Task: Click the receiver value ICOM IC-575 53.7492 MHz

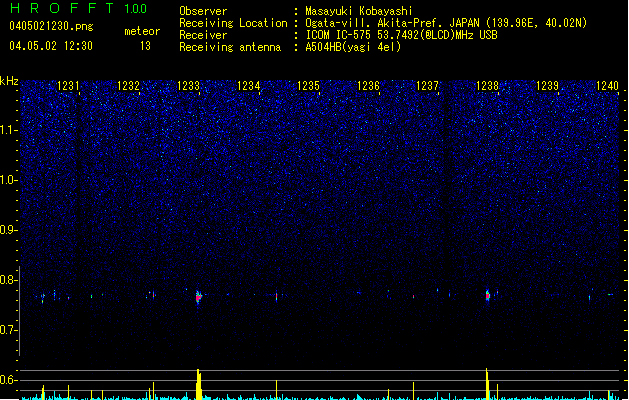Action: [x=401, y=35]
